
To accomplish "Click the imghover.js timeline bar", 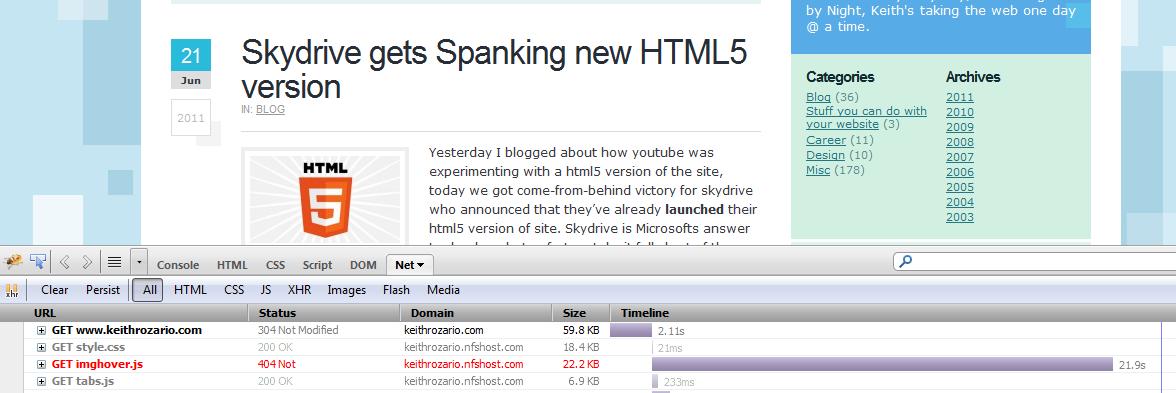I will [x=882, y=364].
